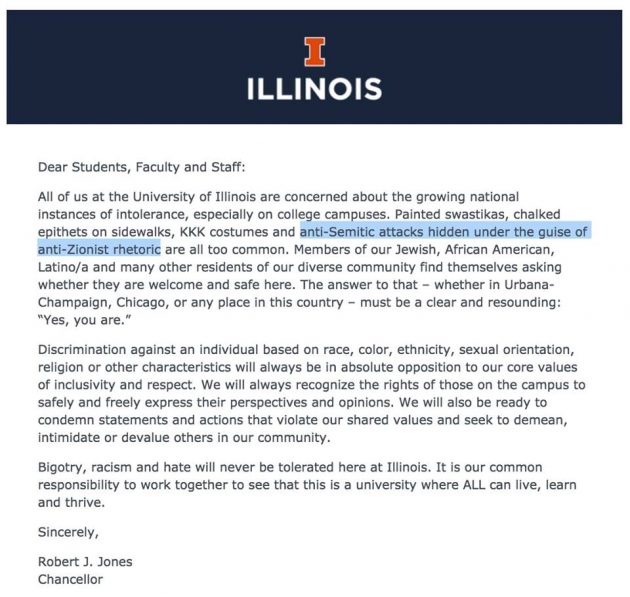Click 'sexual orientation,' in second paragraph

(517, 350)
